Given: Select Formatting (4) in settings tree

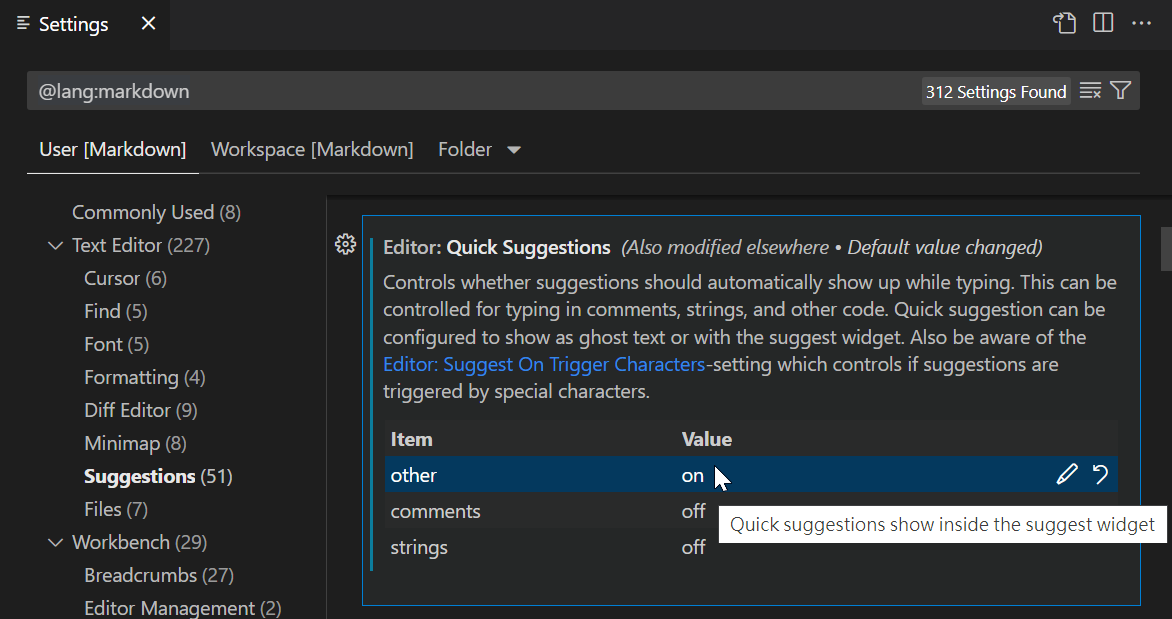Looking at the screenshot, I should click(x=145, y=377).
